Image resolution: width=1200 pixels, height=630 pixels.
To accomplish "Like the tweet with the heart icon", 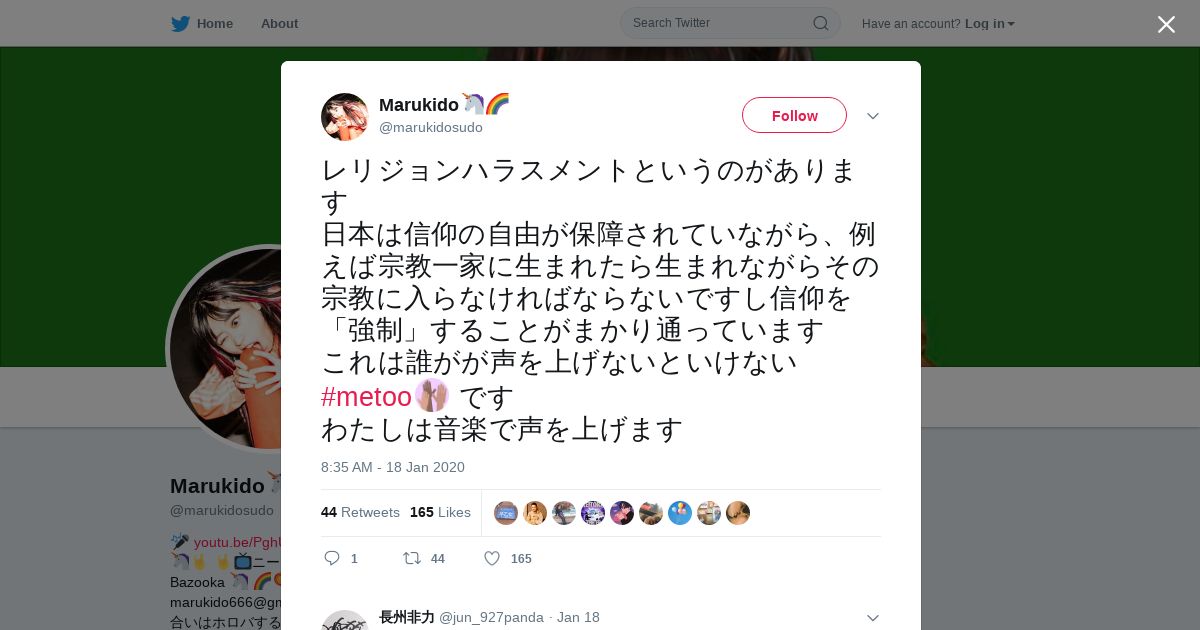I will tap(492, 558).
